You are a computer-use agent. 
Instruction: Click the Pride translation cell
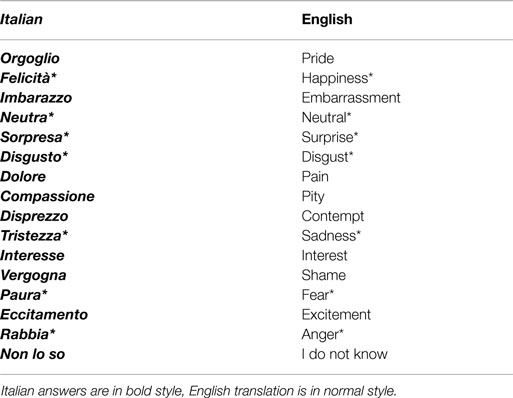point(318,58)
